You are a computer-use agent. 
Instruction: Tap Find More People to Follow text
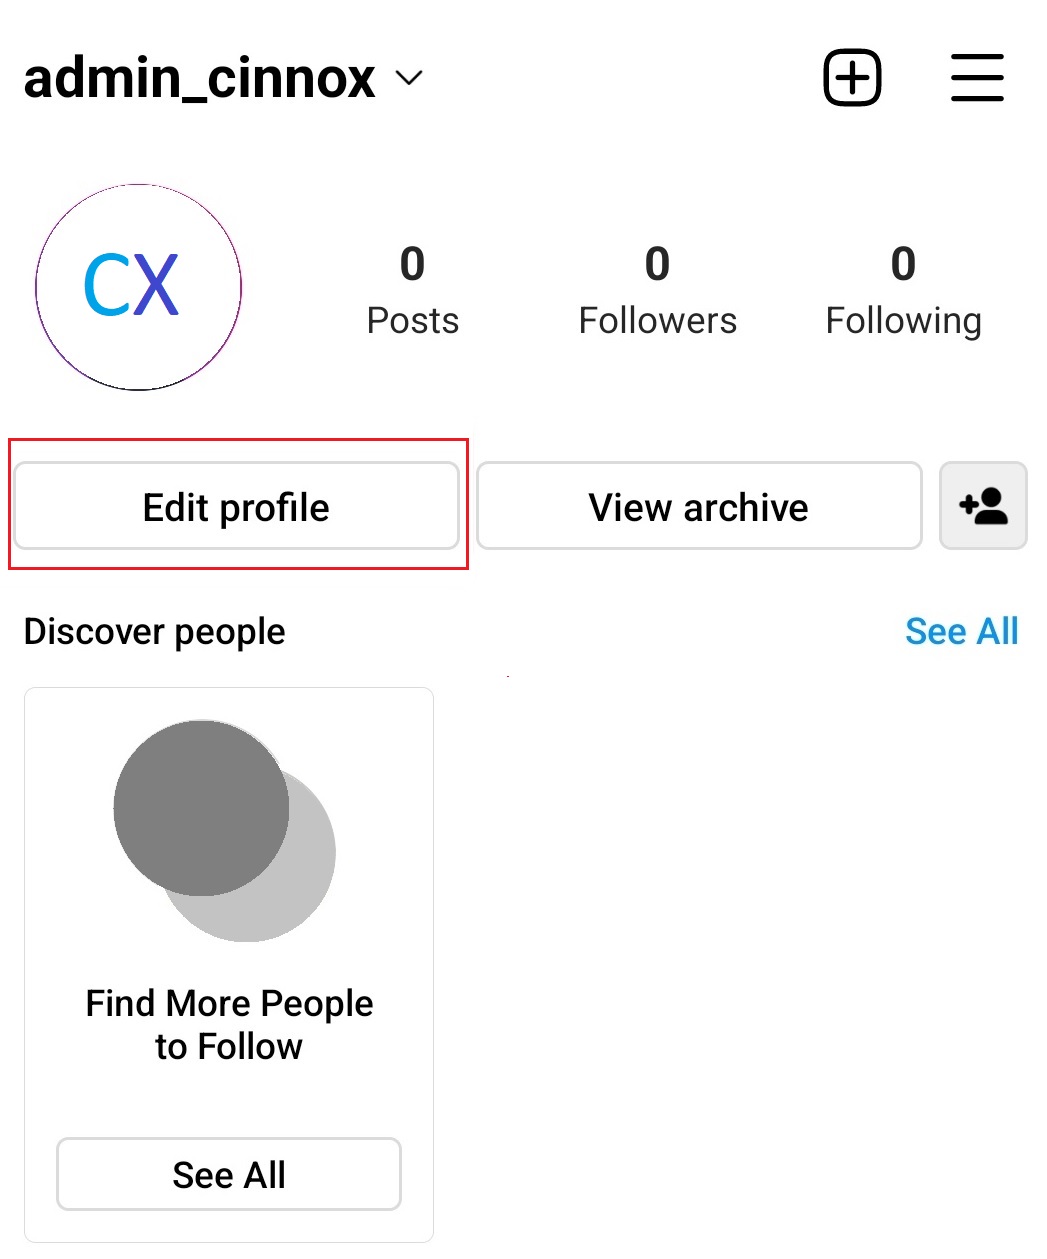tap(229, 1024)
